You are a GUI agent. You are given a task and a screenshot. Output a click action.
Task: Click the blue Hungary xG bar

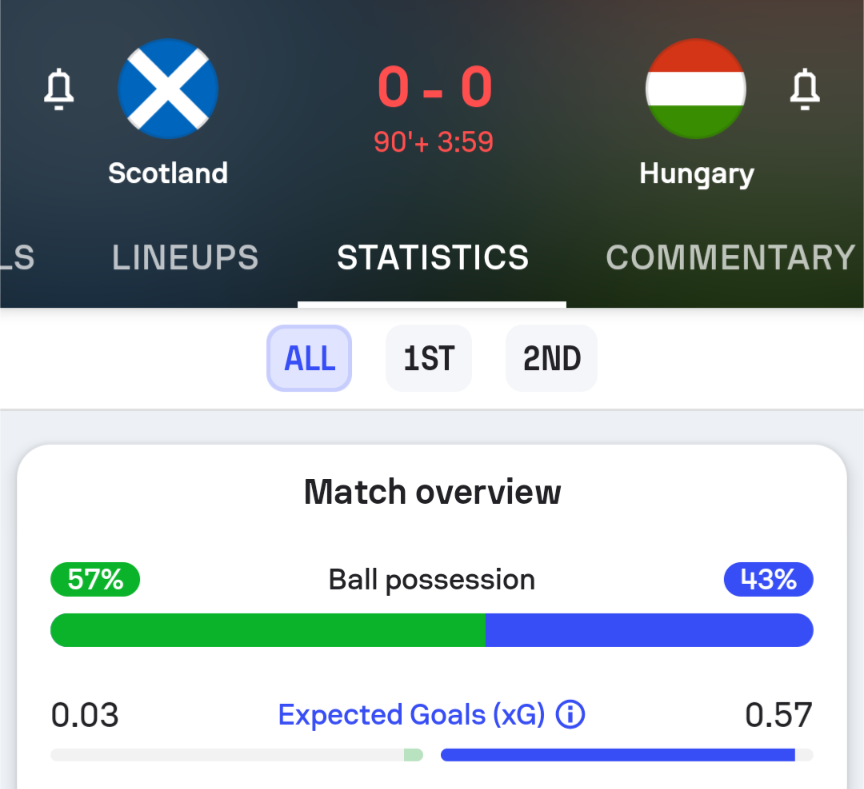618,755
